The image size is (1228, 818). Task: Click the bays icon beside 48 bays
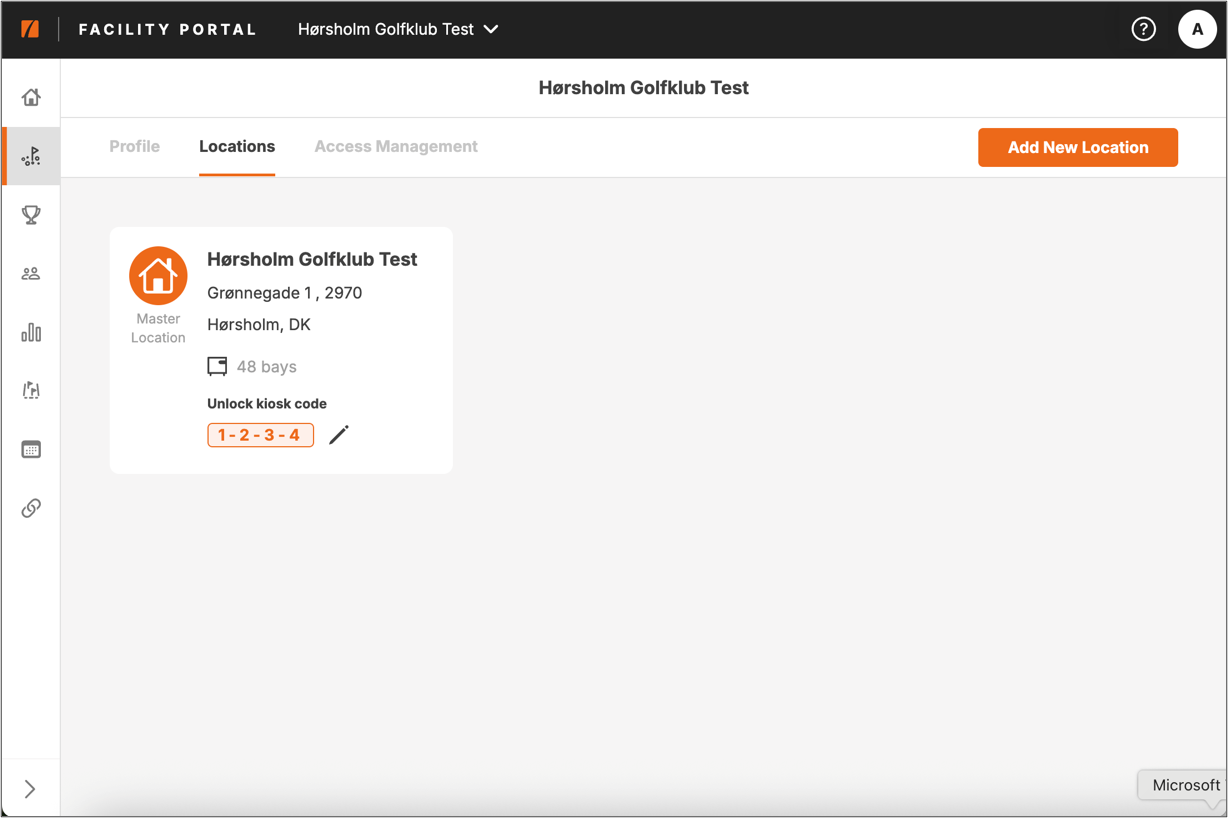[x=217, y=366]
